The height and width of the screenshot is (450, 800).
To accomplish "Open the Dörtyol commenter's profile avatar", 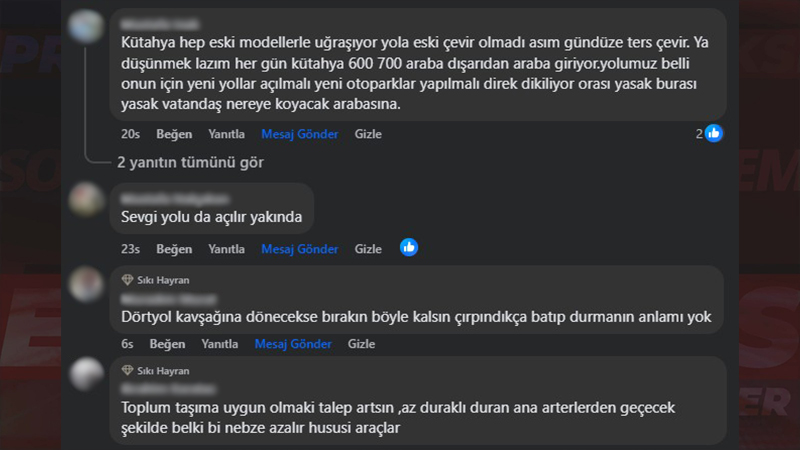I will (88, 283).
